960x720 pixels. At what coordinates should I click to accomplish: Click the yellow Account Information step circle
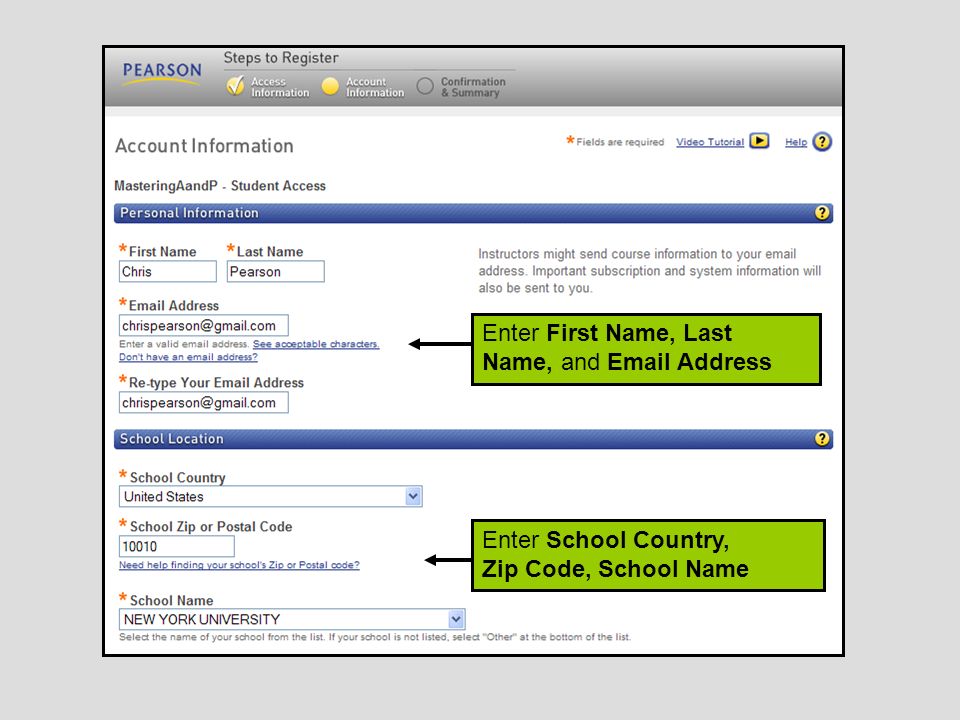[x=330, y=86]
